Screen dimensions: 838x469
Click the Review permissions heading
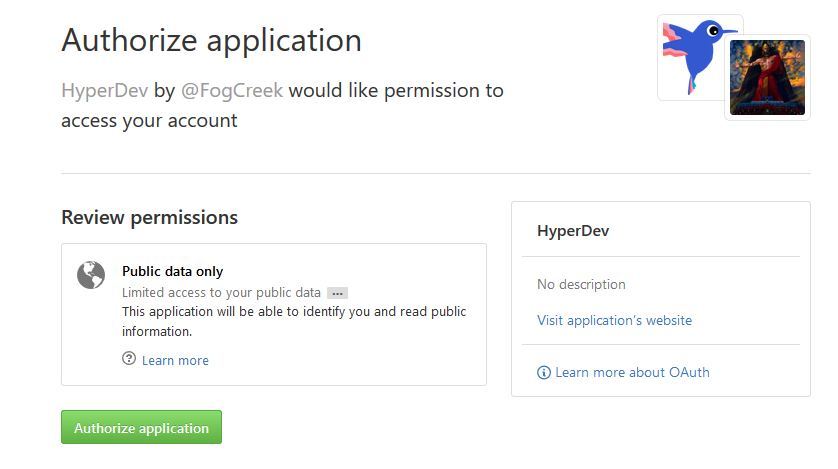(x=150, y=217)
